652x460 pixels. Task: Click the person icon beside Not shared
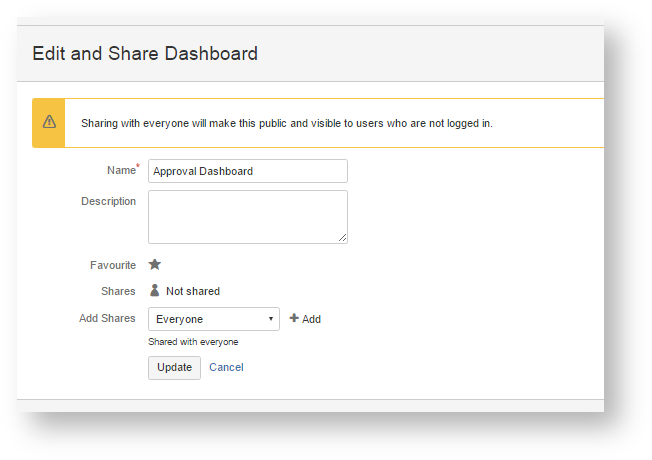pyautogui.click(x=155, y=291)
